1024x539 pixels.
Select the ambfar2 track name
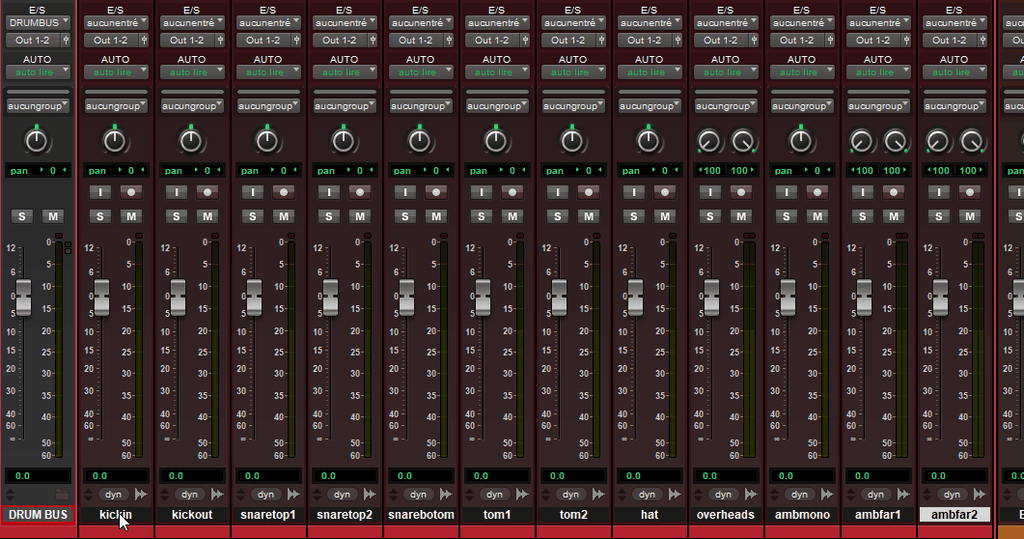(954, 515)
